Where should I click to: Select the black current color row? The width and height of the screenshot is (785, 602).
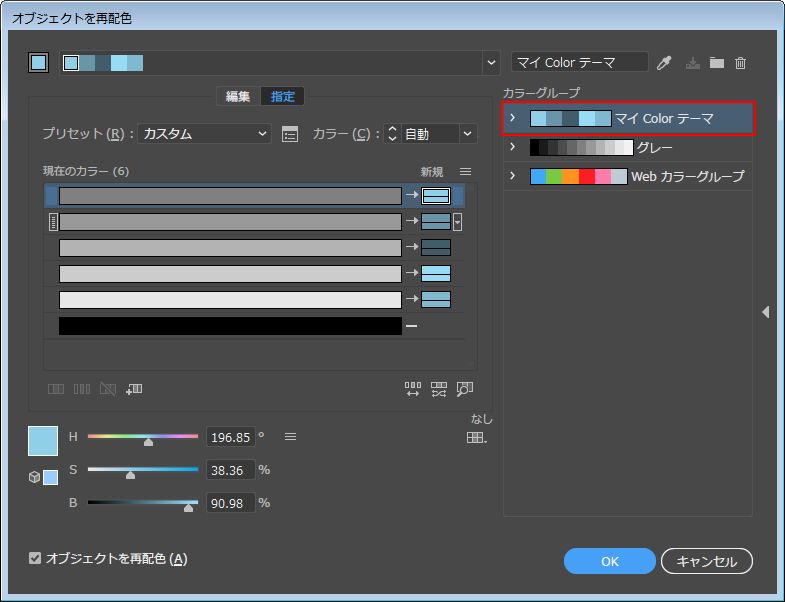pyautogui.click(x=230, y=326)
